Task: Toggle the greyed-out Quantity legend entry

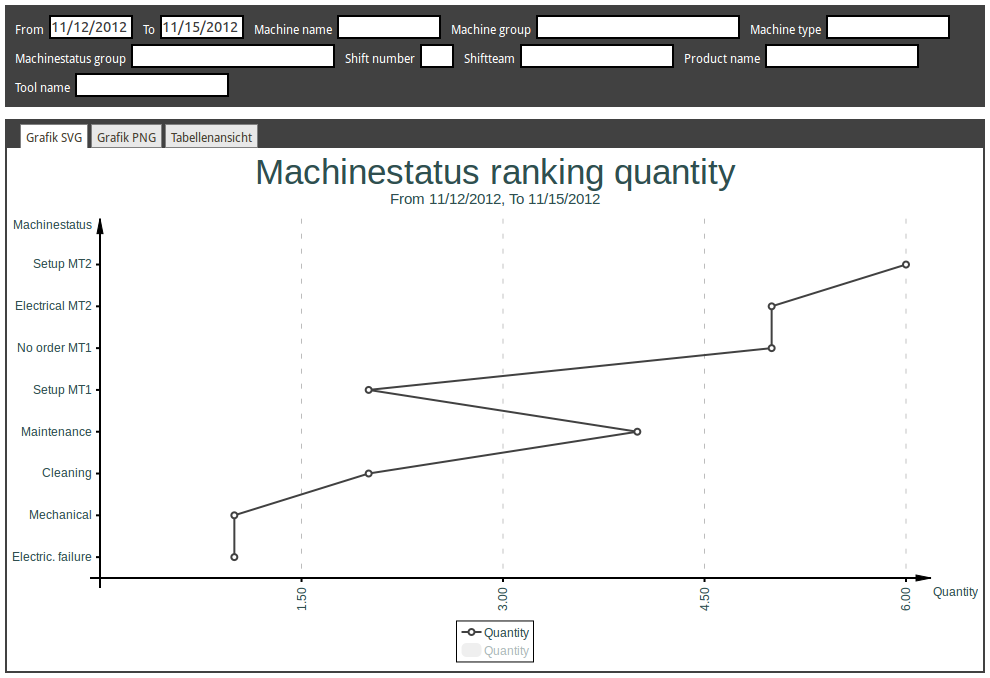Action: pyautogui.click(x=495, y=650)
